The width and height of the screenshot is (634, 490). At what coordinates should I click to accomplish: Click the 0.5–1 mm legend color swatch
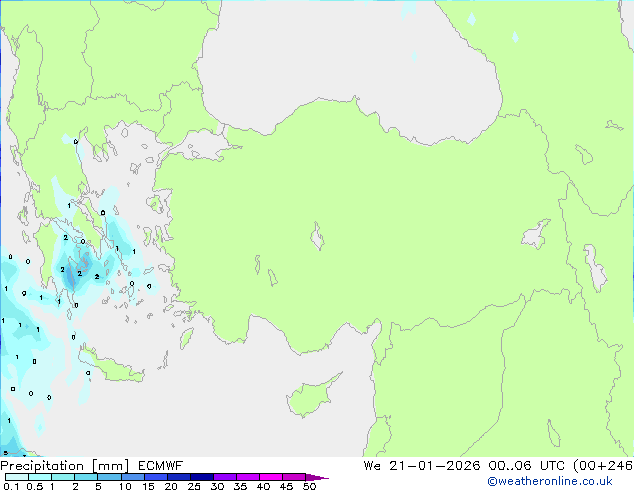(40, 477)
